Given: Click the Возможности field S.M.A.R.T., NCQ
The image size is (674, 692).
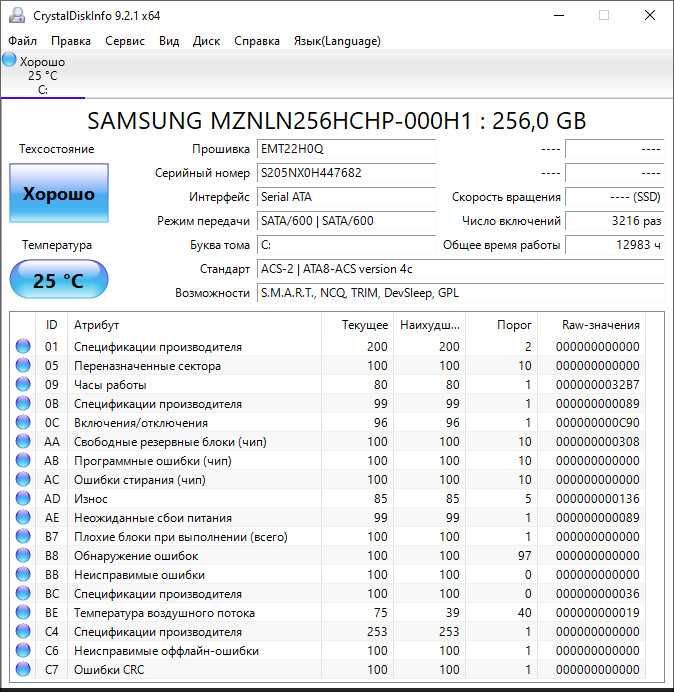Looking at the screenshot, I should point(460,293).
